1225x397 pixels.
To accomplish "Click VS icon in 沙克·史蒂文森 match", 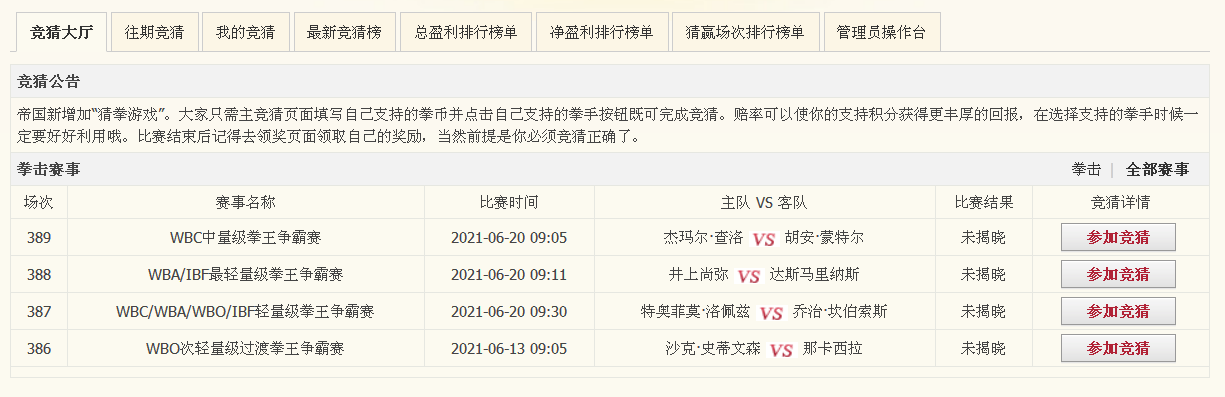I will 782,350.
